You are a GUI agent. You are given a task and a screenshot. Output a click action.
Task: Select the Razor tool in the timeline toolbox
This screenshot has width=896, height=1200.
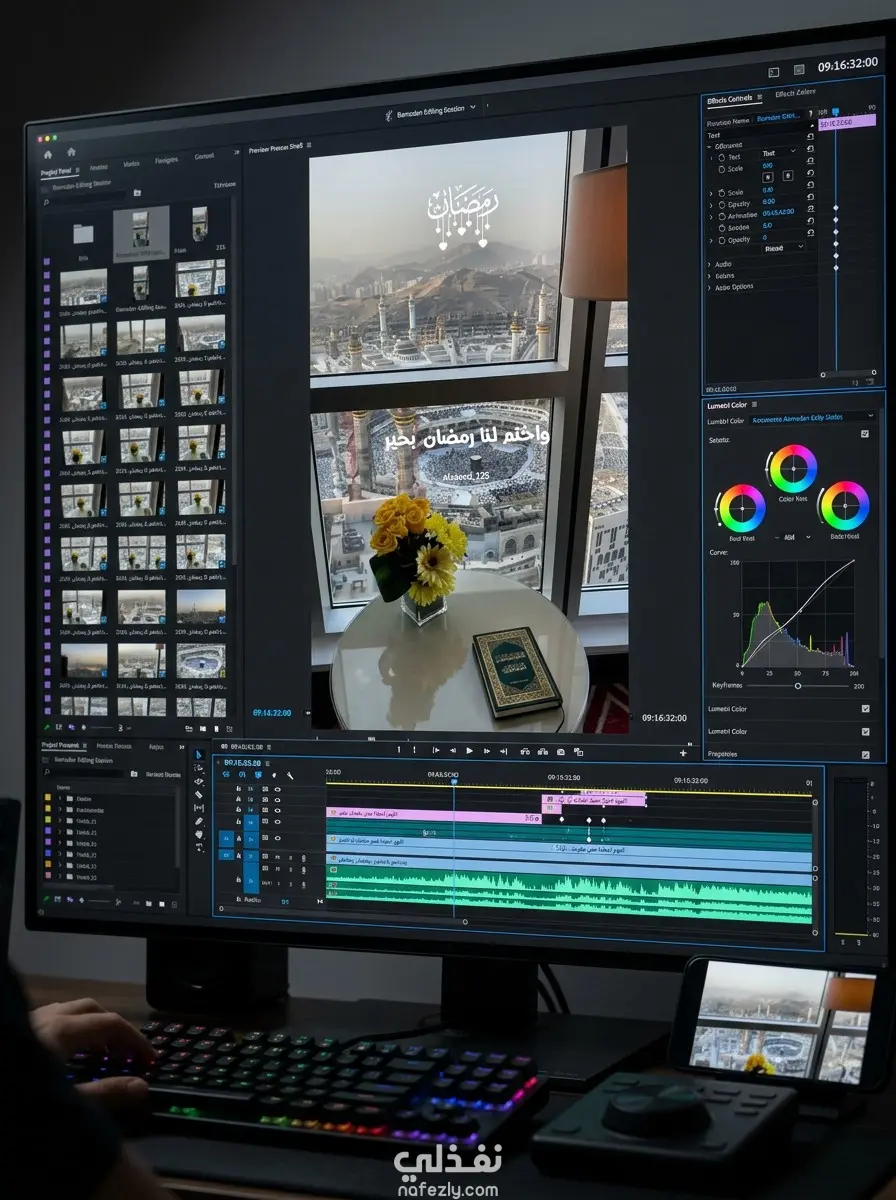point(198,795)
